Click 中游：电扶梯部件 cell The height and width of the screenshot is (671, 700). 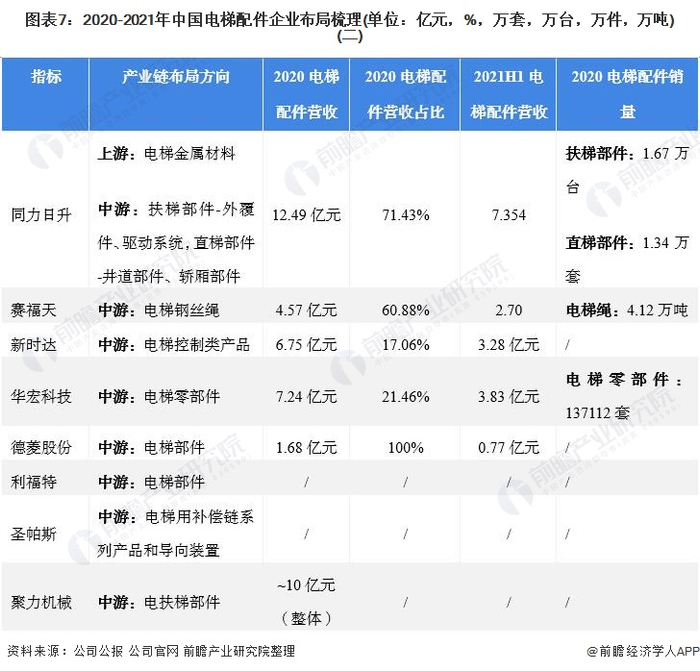coord(159,603)
